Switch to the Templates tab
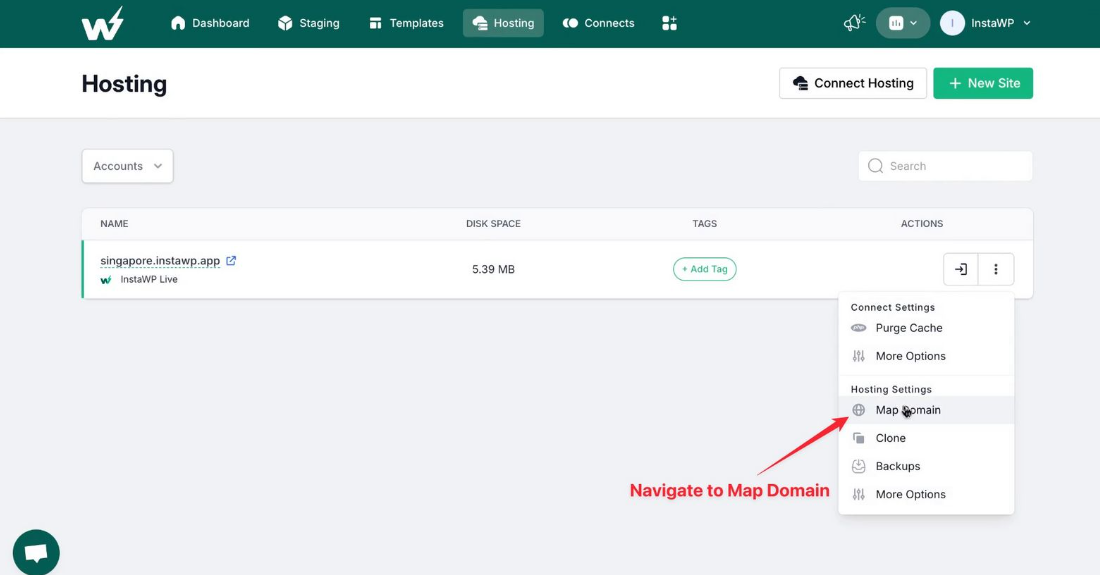The image size is (1100, 575). point(406,23)
